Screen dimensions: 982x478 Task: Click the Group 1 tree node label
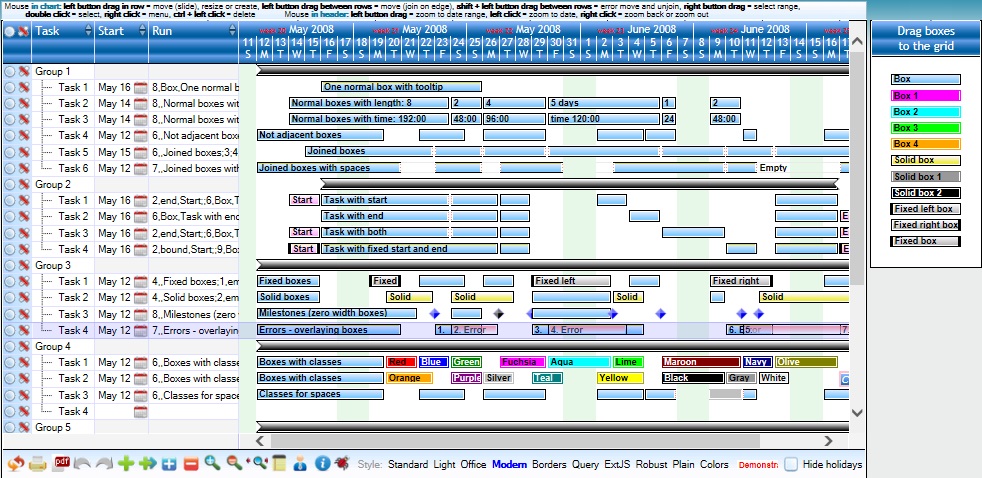tap(53, 71)
